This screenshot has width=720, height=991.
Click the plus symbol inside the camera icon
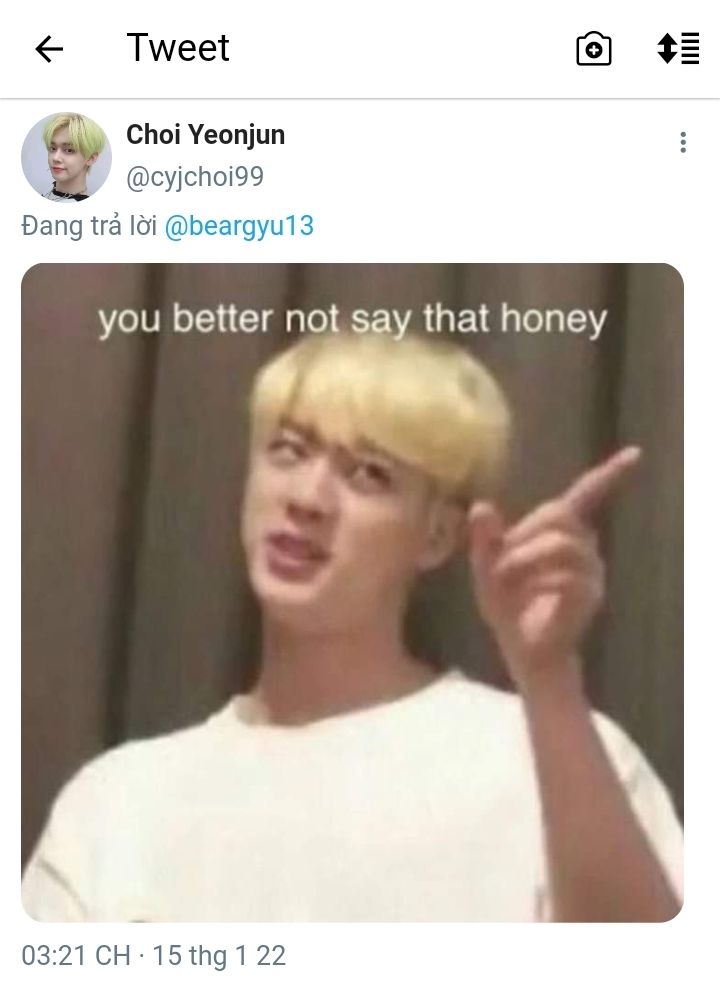coord(594,51)
